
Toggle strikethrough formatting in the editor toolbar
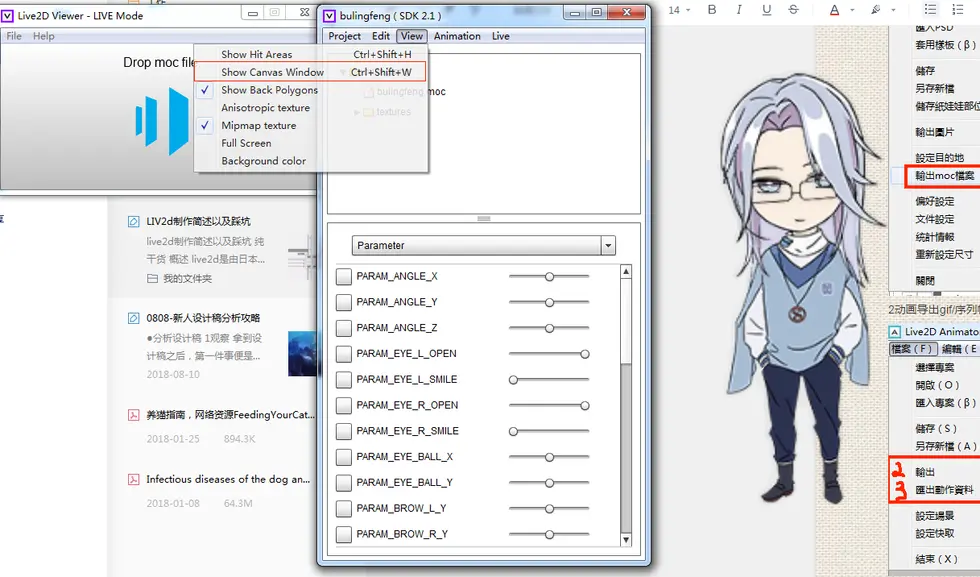793,9
